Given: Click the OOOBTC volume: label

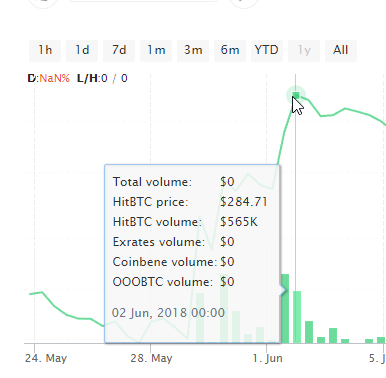Looking at the screenshot, I should pos(163,282).
